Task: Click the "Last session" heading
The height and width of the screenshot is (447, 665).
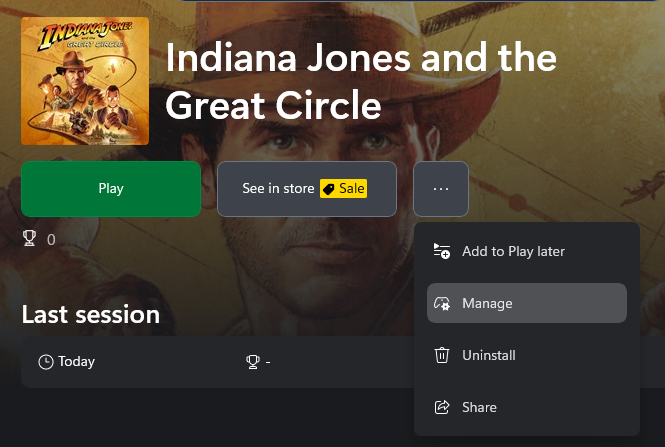Action: [91, 314]
